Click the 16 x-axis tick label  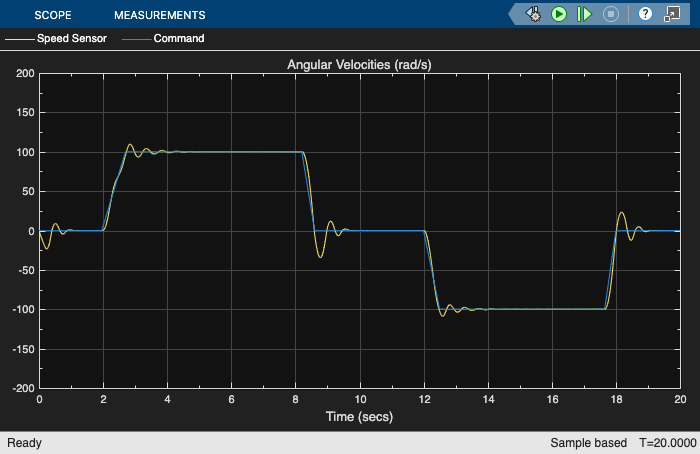pos(552,399)
